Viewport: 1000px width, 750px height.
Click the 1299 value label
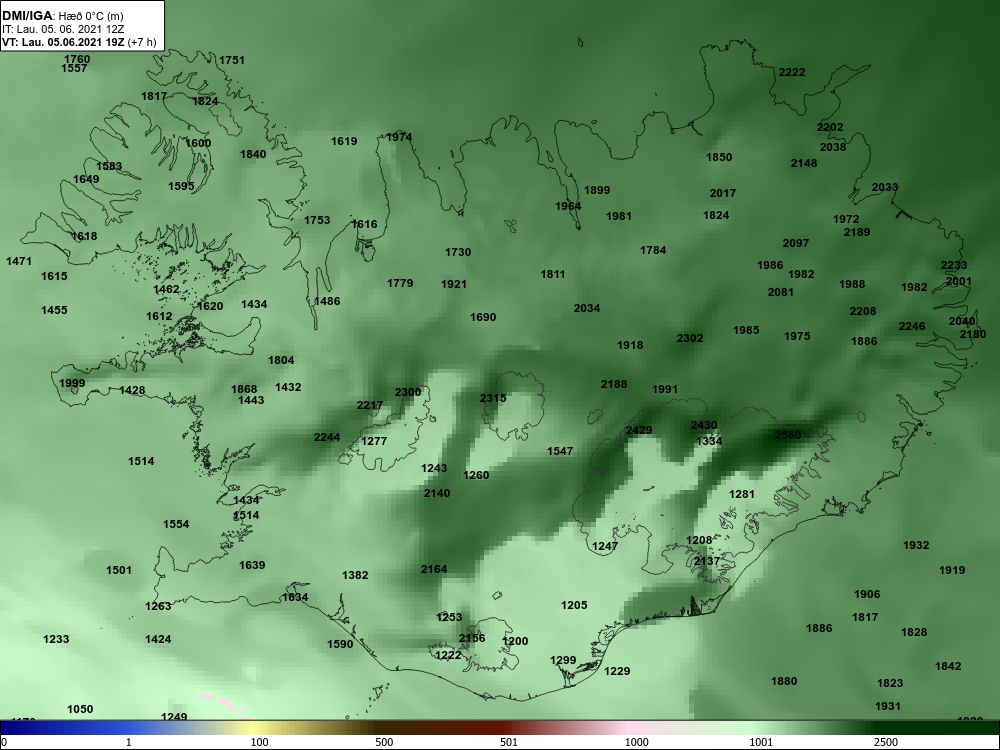(563, 661)
